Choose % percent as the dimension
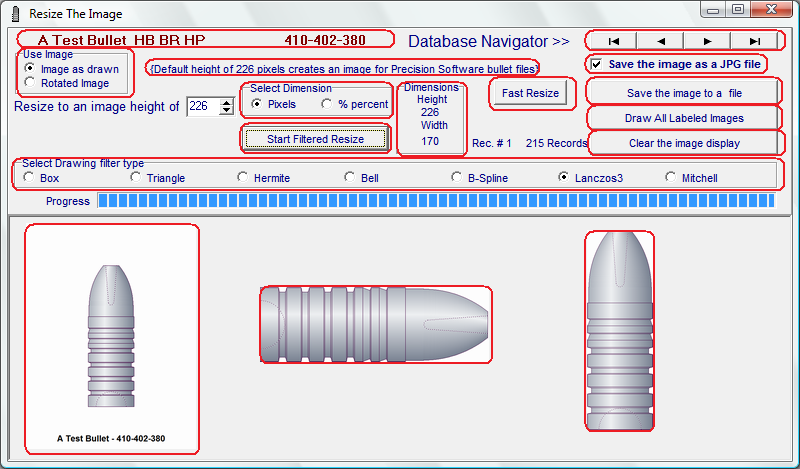800x469 pixels. 327,104
